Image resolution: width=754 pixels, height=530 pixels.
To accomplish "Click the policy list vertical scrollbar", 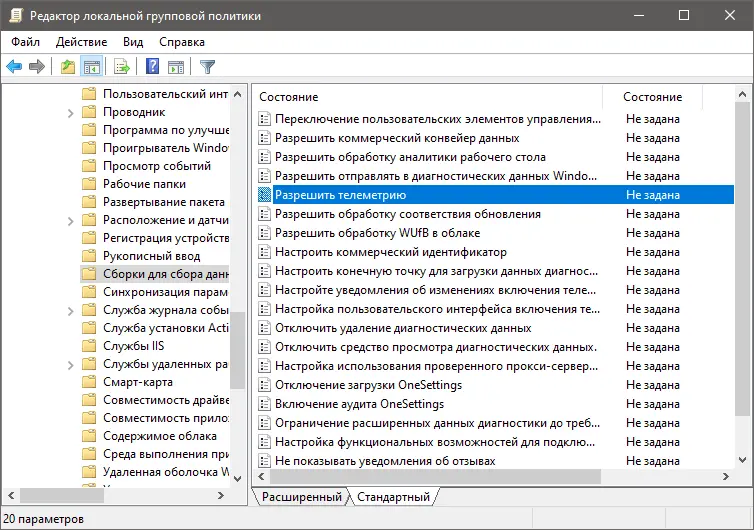I will pyautogui.click(x=741, y=300).
